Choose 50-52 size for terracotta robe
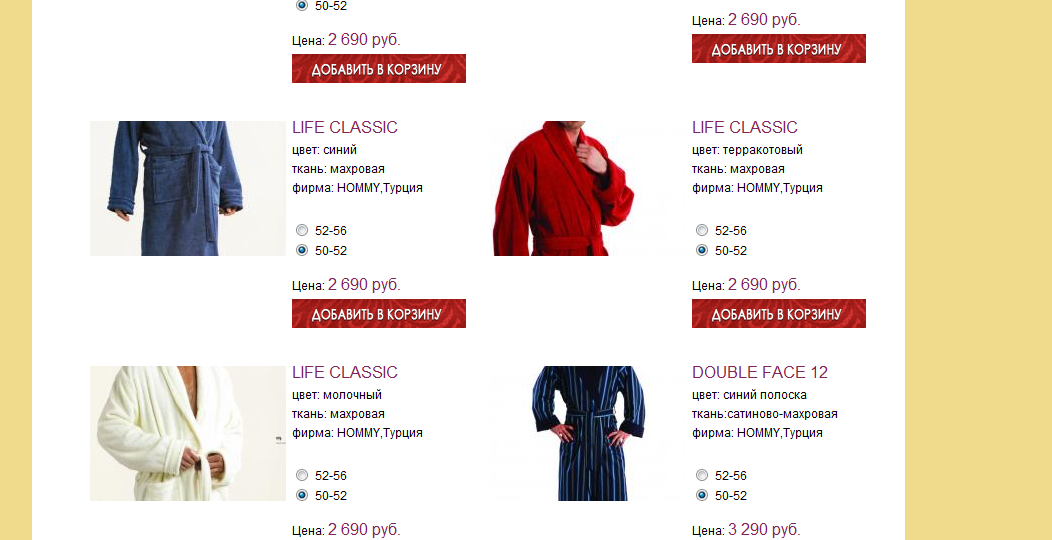Viewport: 1052px width, 540px height. click(x=702, y=250)
